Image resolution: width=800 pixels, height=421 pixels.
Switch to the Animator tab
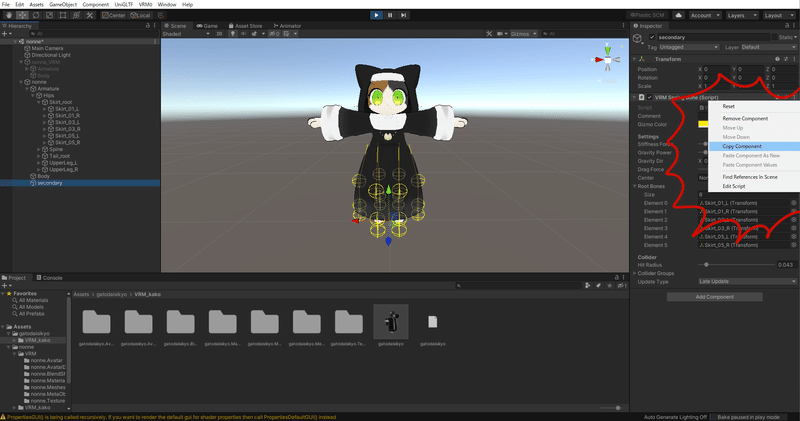pos(287,26)
